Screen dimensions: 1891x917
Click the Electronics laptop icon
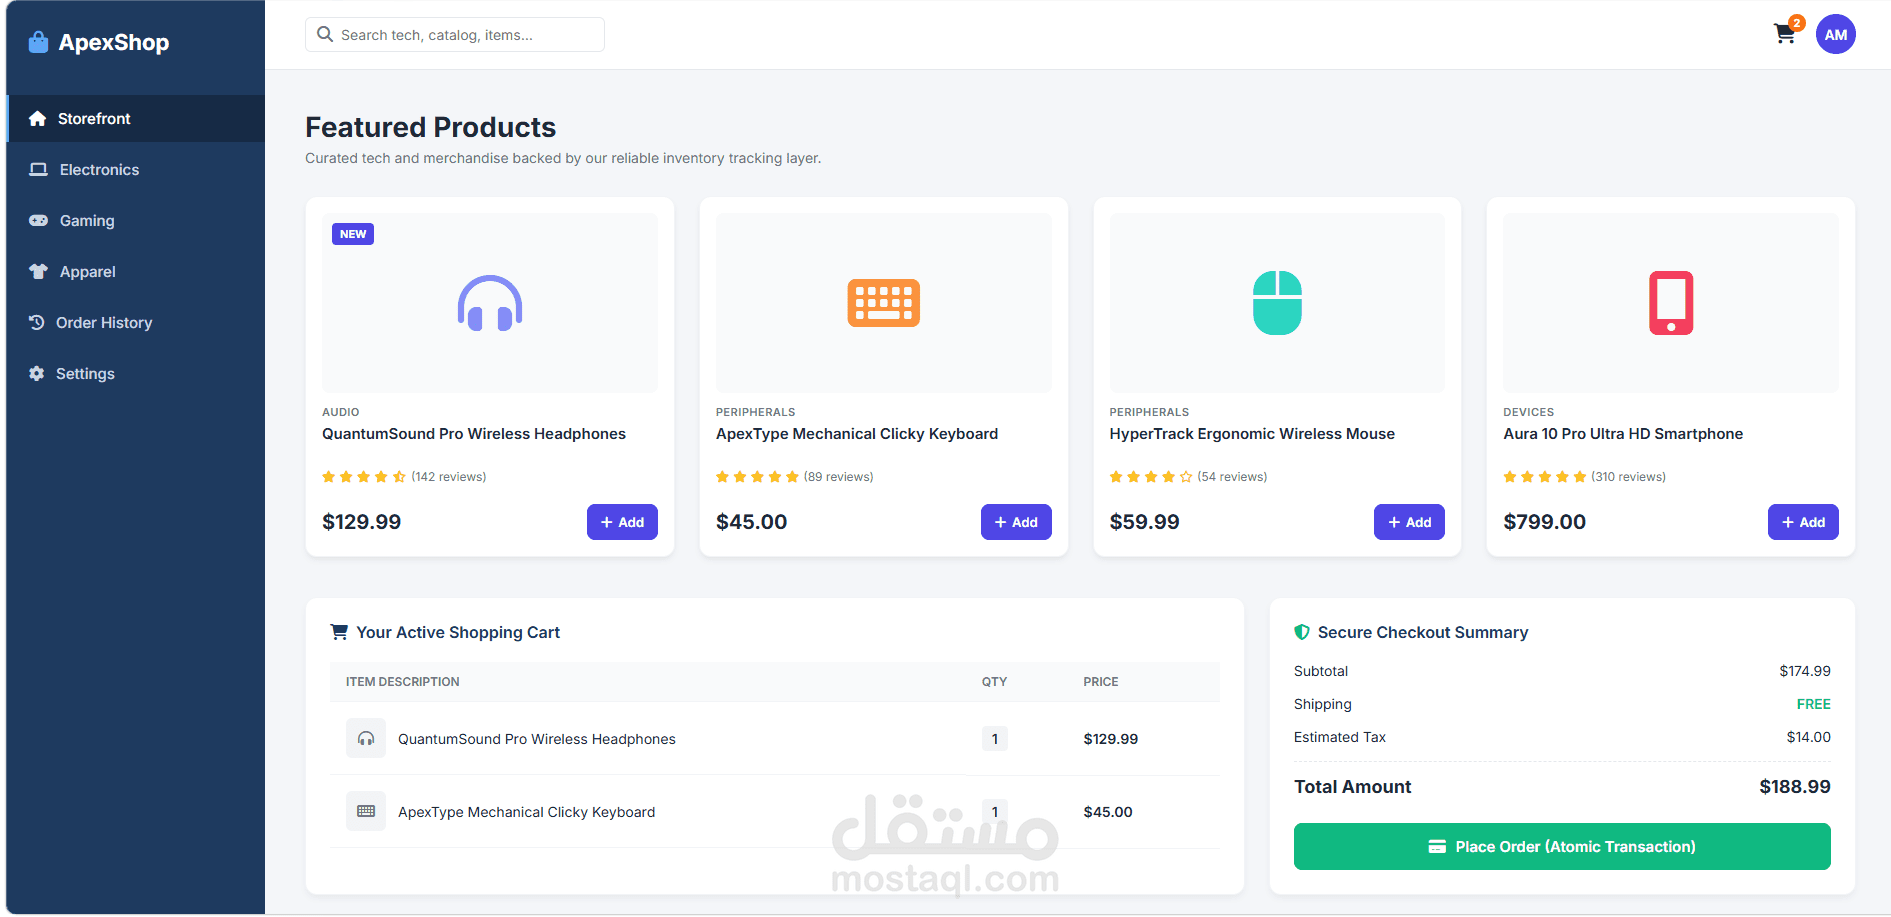(x=38, y=169)
